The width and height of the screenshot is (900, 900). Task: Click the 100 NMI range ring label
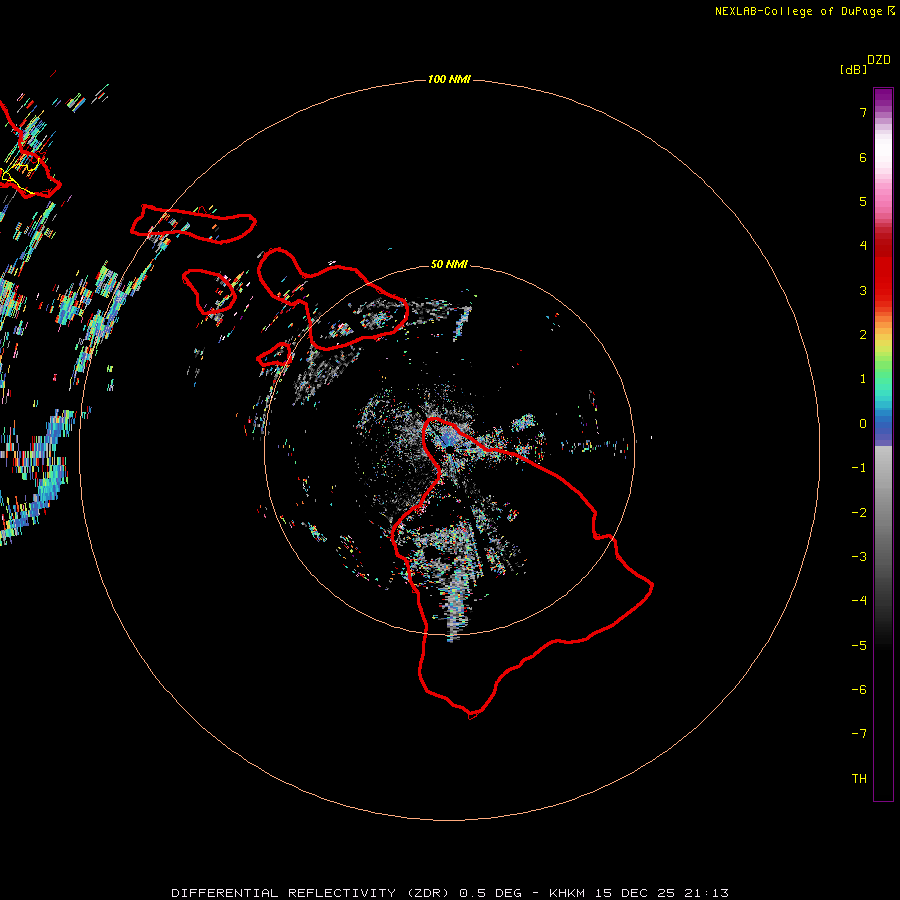pyautogui.click(x=449, y=79)
